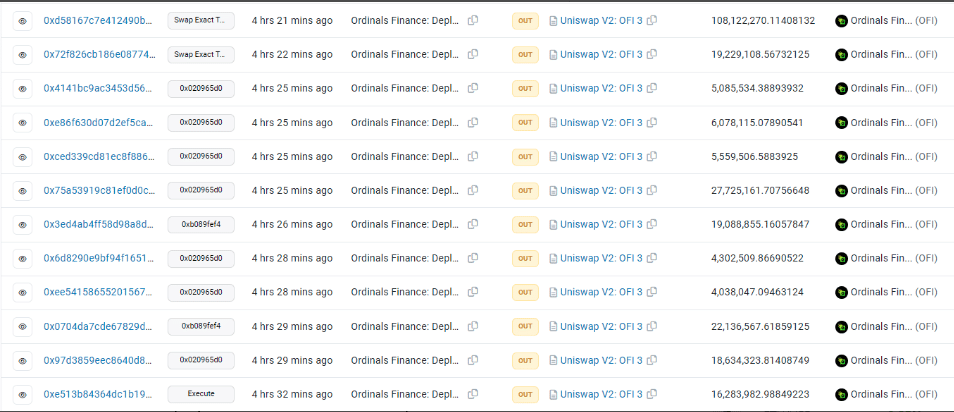
Task: Click OFI token logo in 0xced339cd81ec8f886 row
Action: coord(841,156)
